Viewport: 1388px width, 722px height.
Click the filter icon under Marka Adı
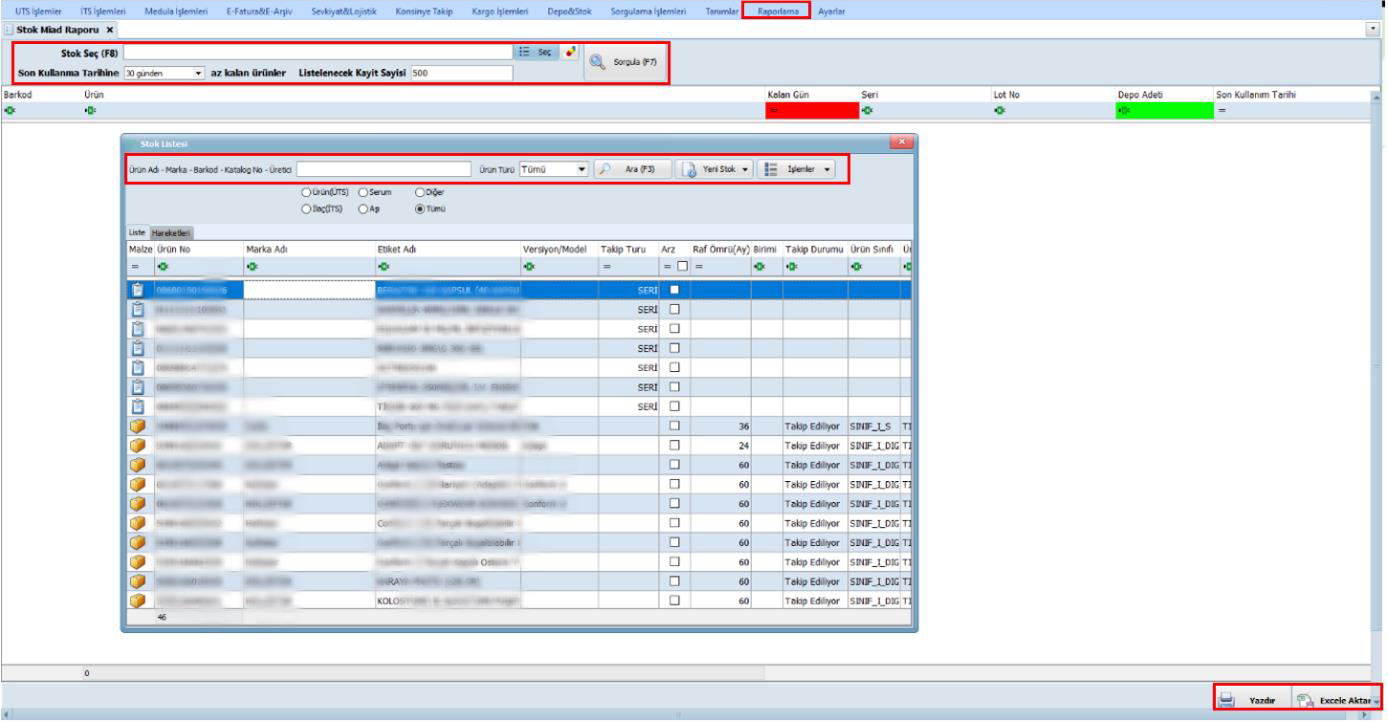tap(252, 267)
